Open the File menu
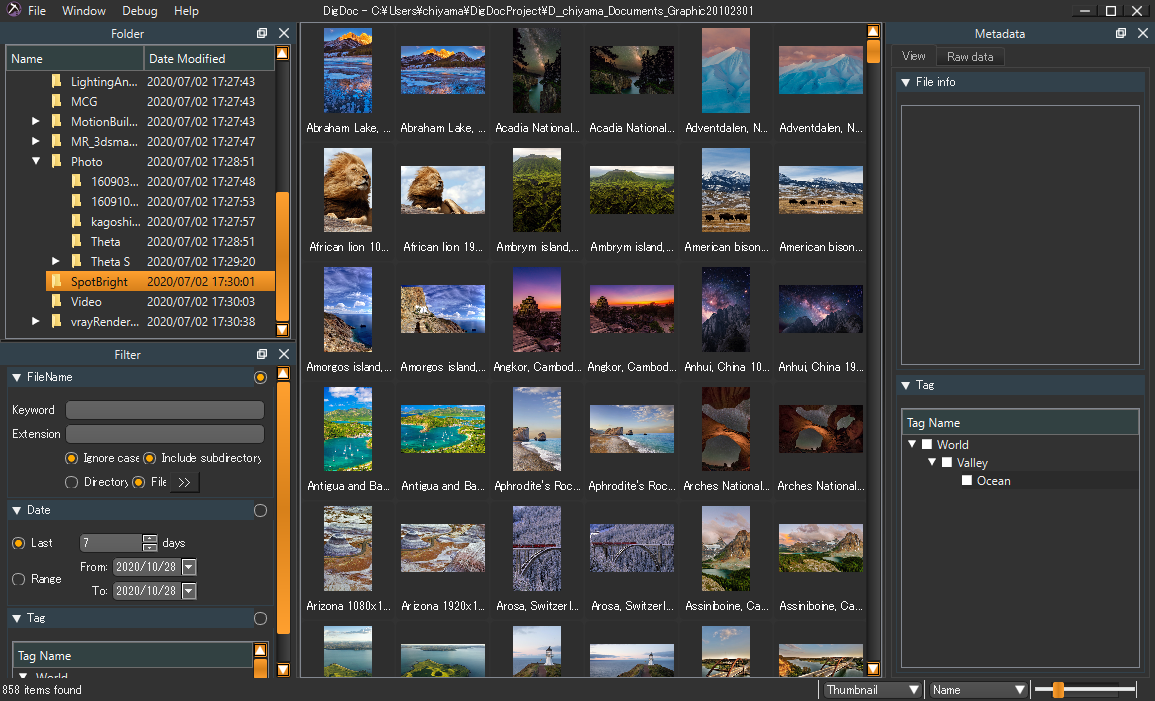Image resolution: width=1155 pixels, height=701 pixels. pos(37,10)
